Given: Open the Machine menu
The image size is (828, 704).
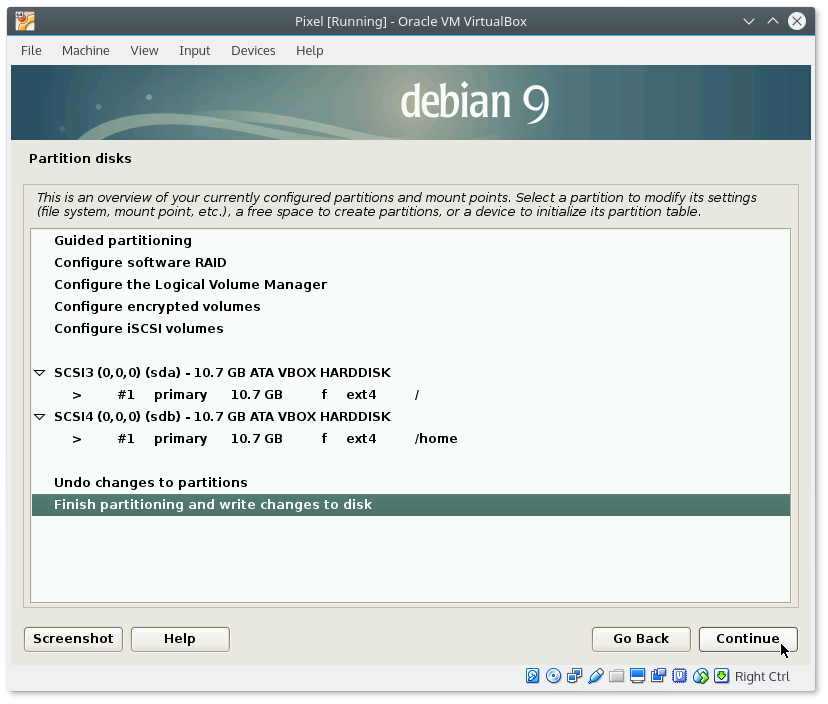Looking at the screenshot, I should tap(86, 51).
